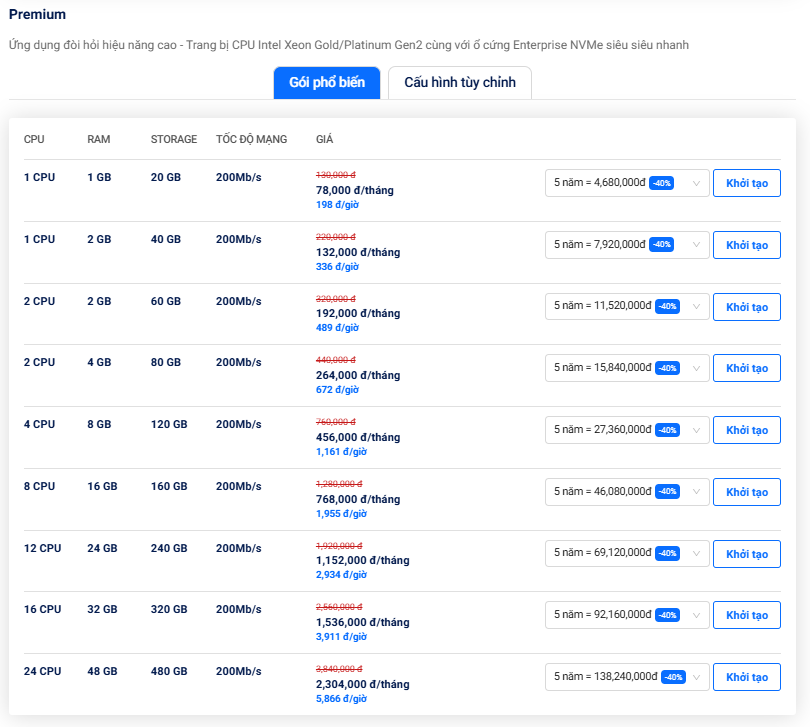Click the 24 CPU cell
This screenshot has height=727, width=810.
tap(42, 671)
